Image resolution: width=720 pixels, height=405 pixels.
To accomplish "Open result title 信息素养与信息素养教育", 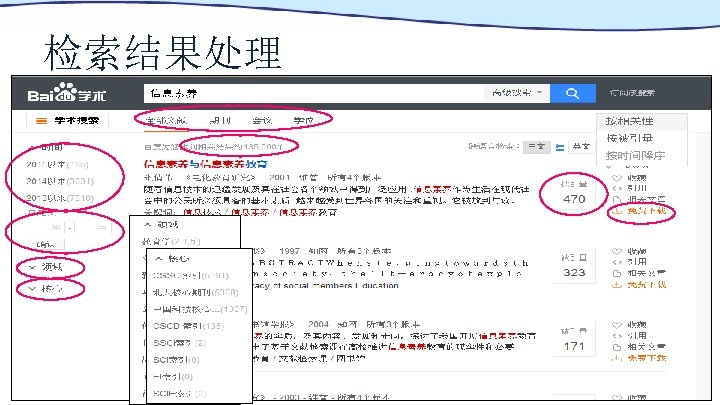I will [x=206, y=164].
